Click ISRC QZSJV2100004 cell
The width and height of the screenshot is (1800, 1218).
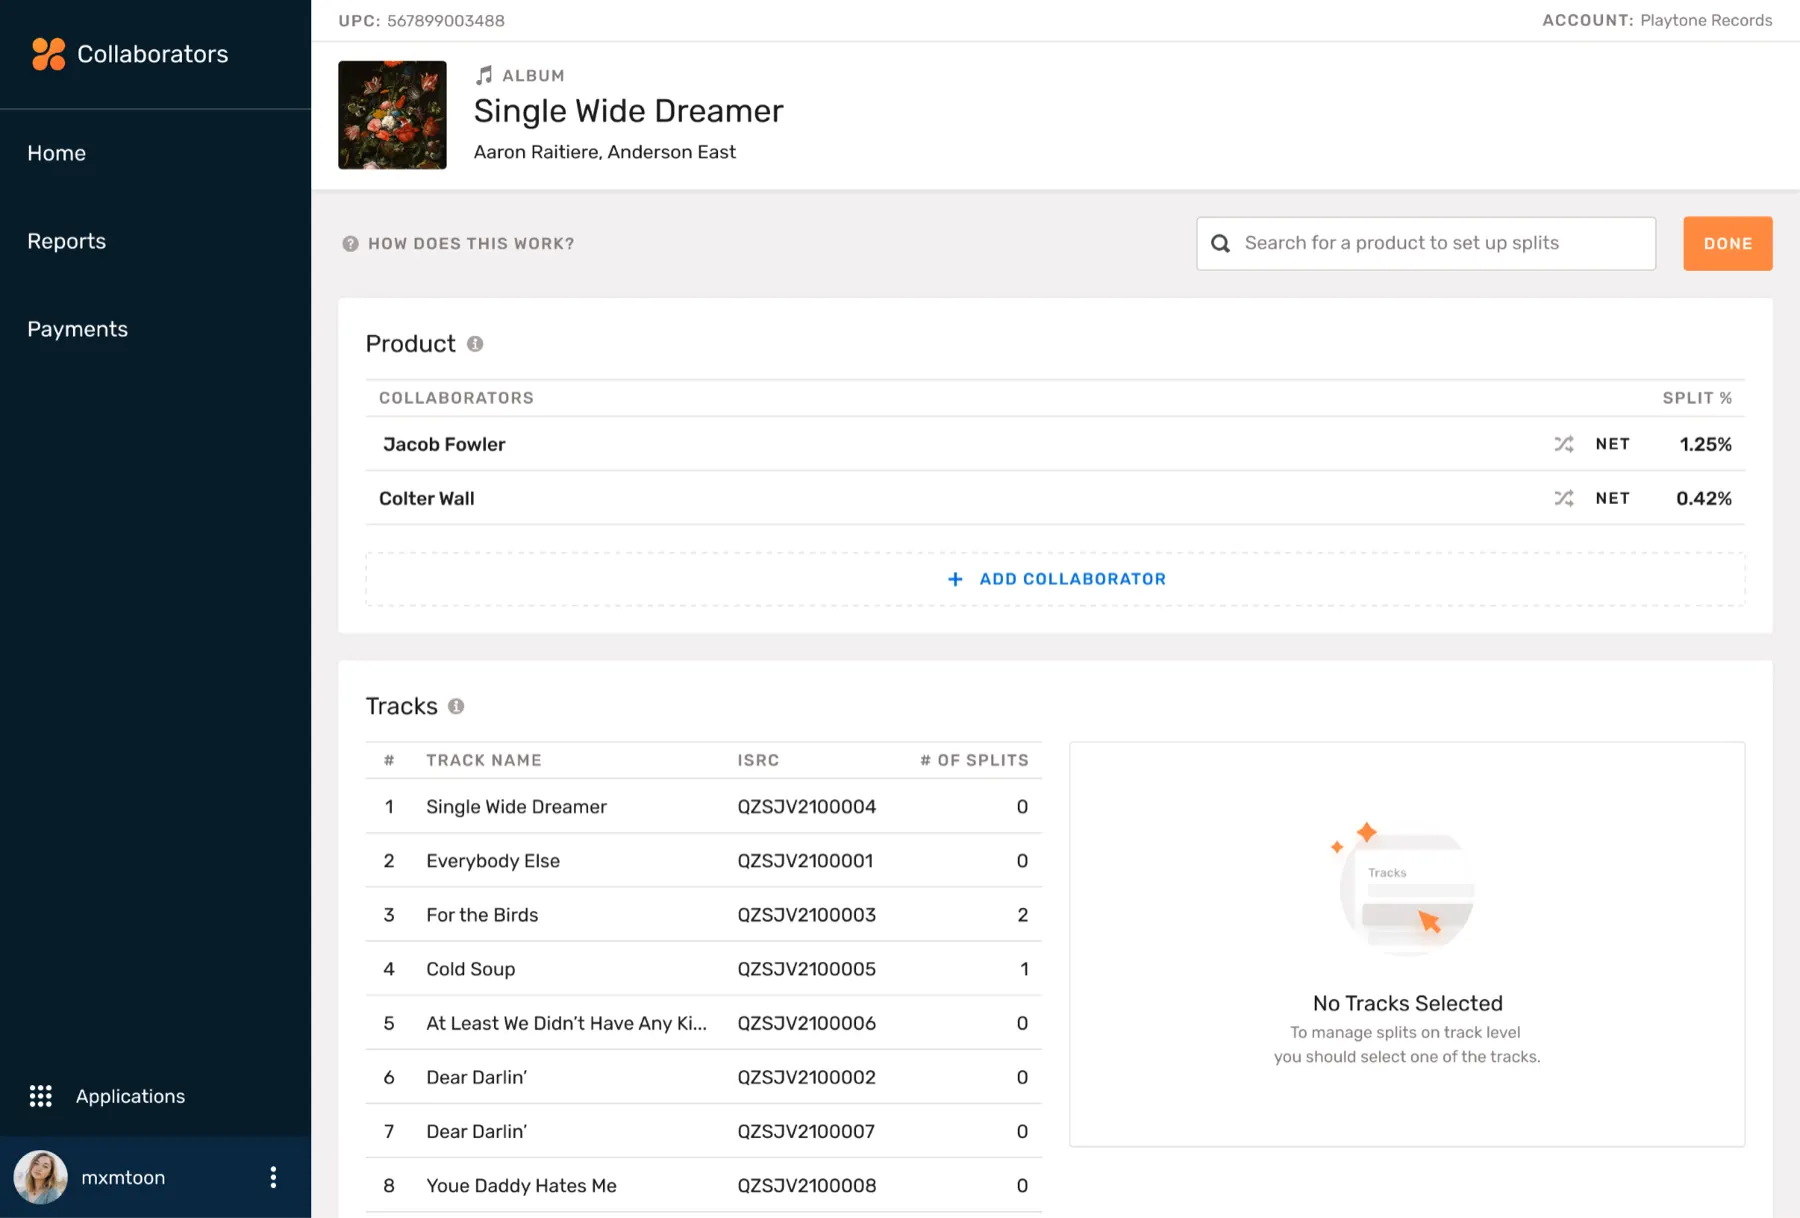click(x=807, y=806)
